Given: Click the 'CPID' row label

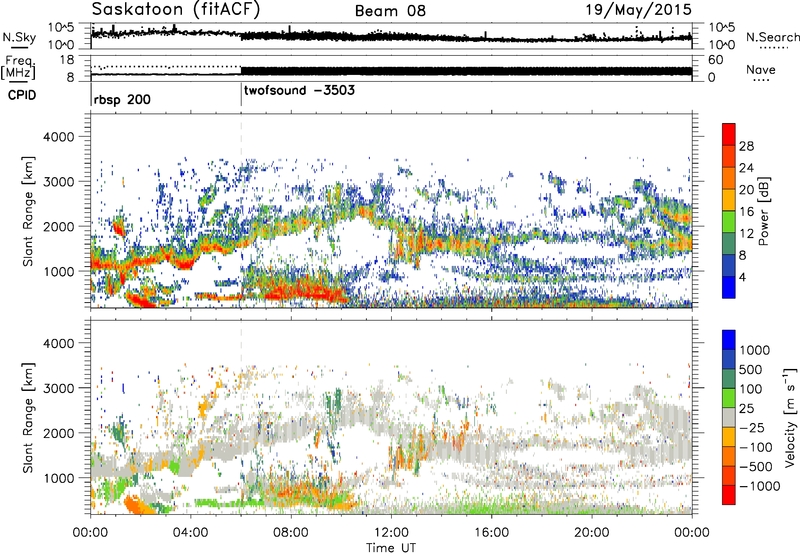Looking at the screenshot, I should click(22, 95).
